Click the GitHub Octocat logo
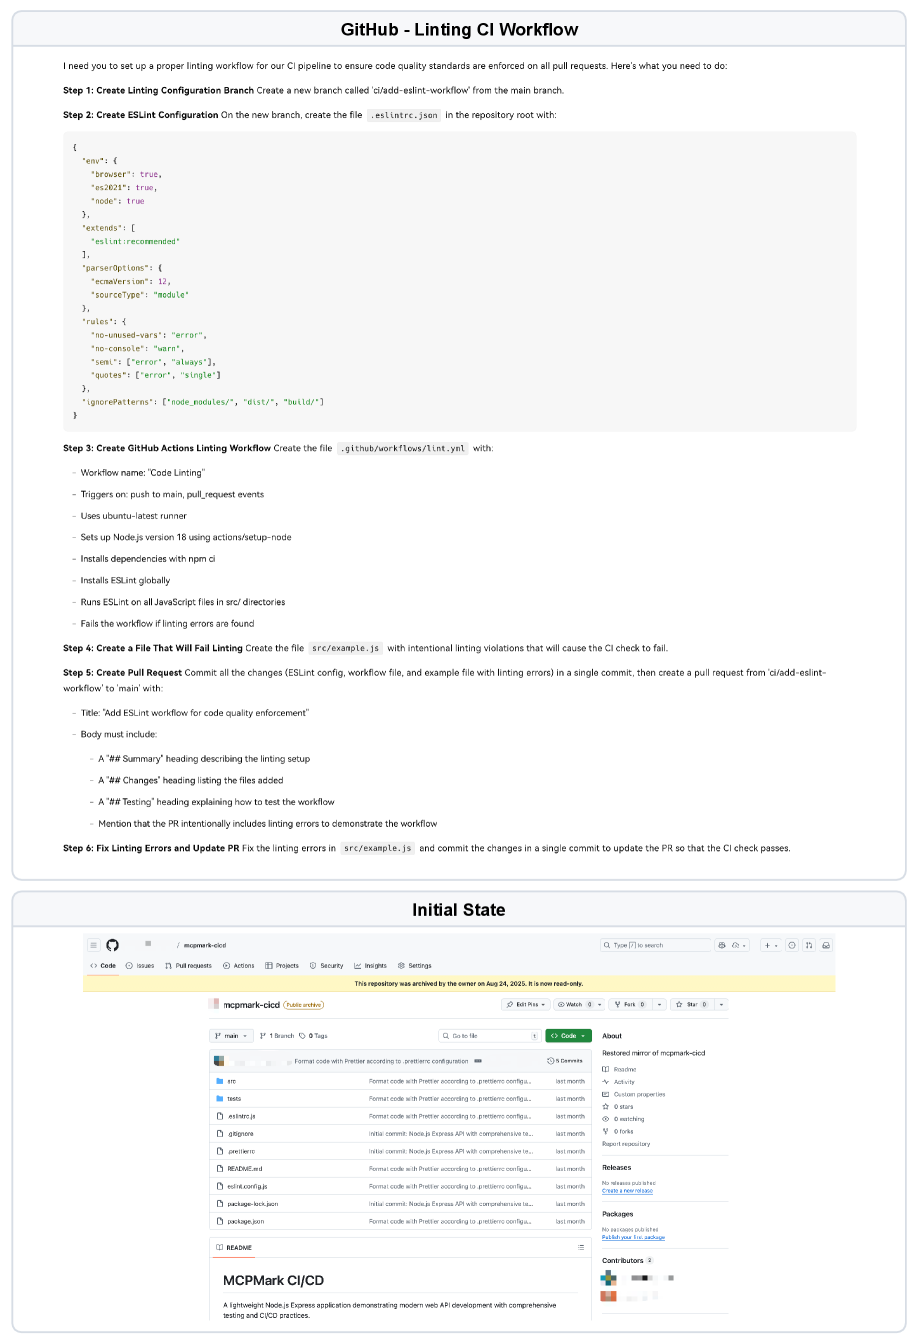The width and height of the screenshot is (913, 1341). coord(112,945)
